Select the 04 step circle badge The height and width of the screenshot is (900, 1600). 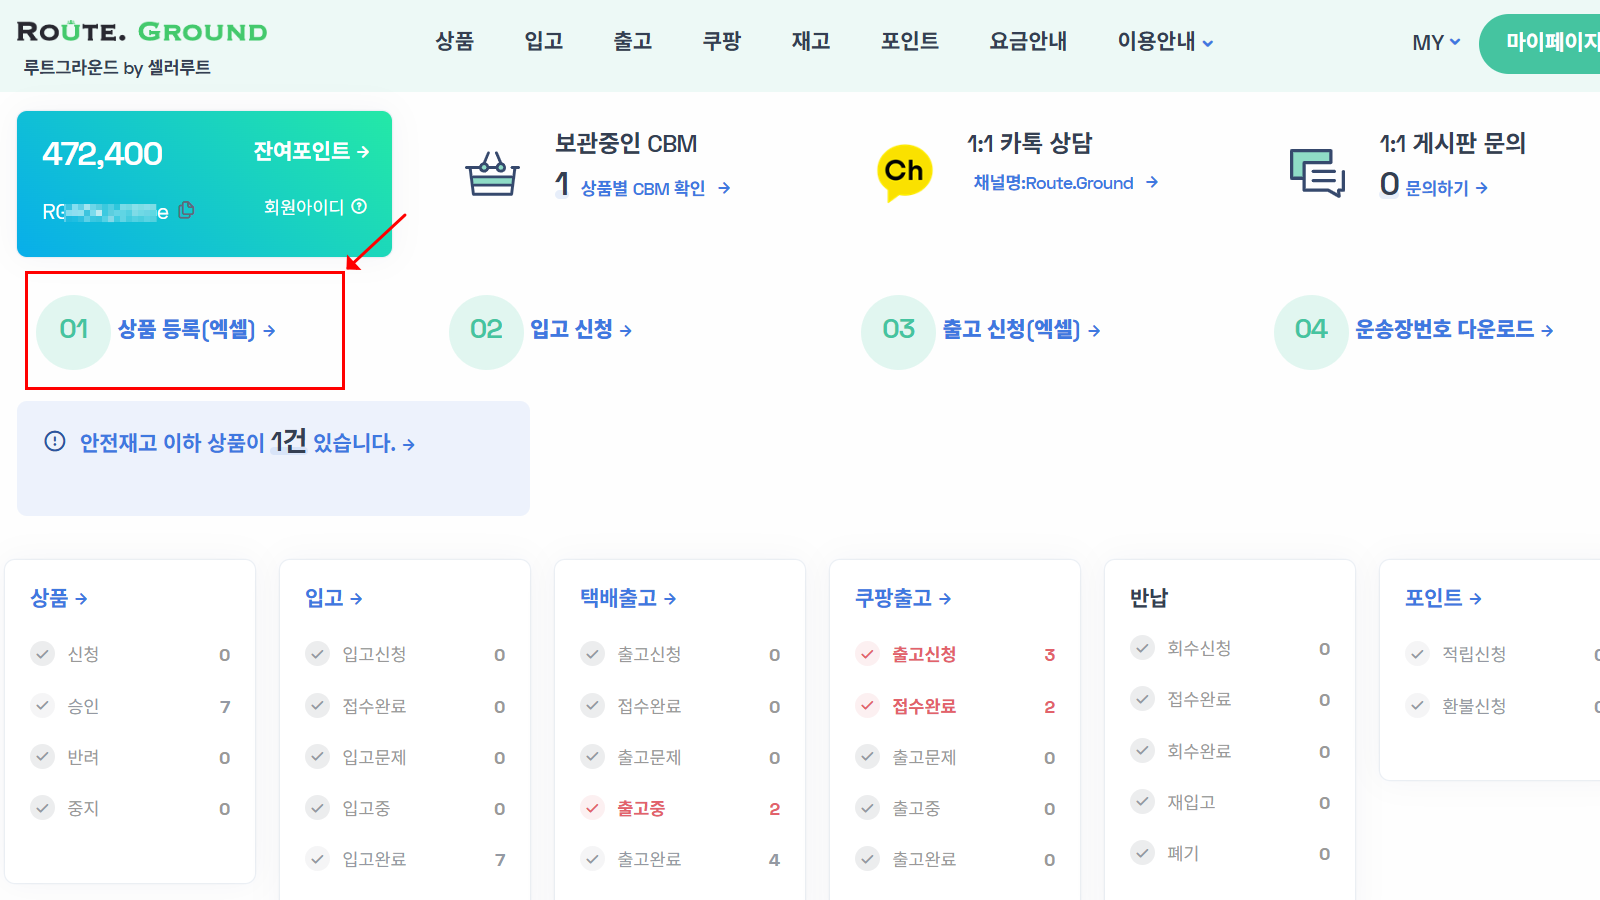pyautogui.click(x=1311, y=330)
